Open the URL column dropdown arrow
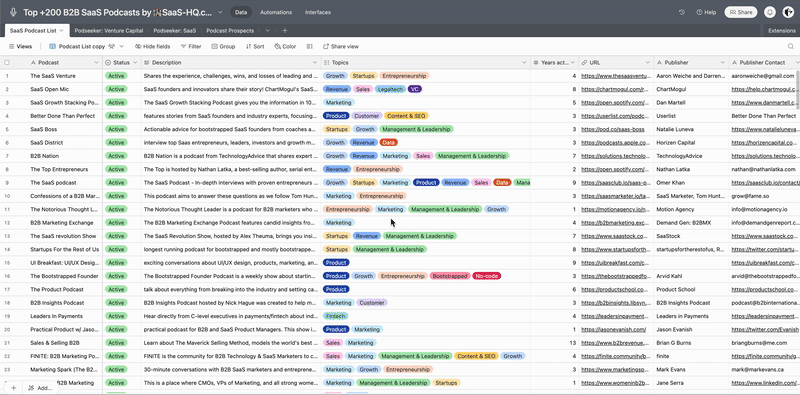This screenshot has height=395, width=800. click(647, 63)
